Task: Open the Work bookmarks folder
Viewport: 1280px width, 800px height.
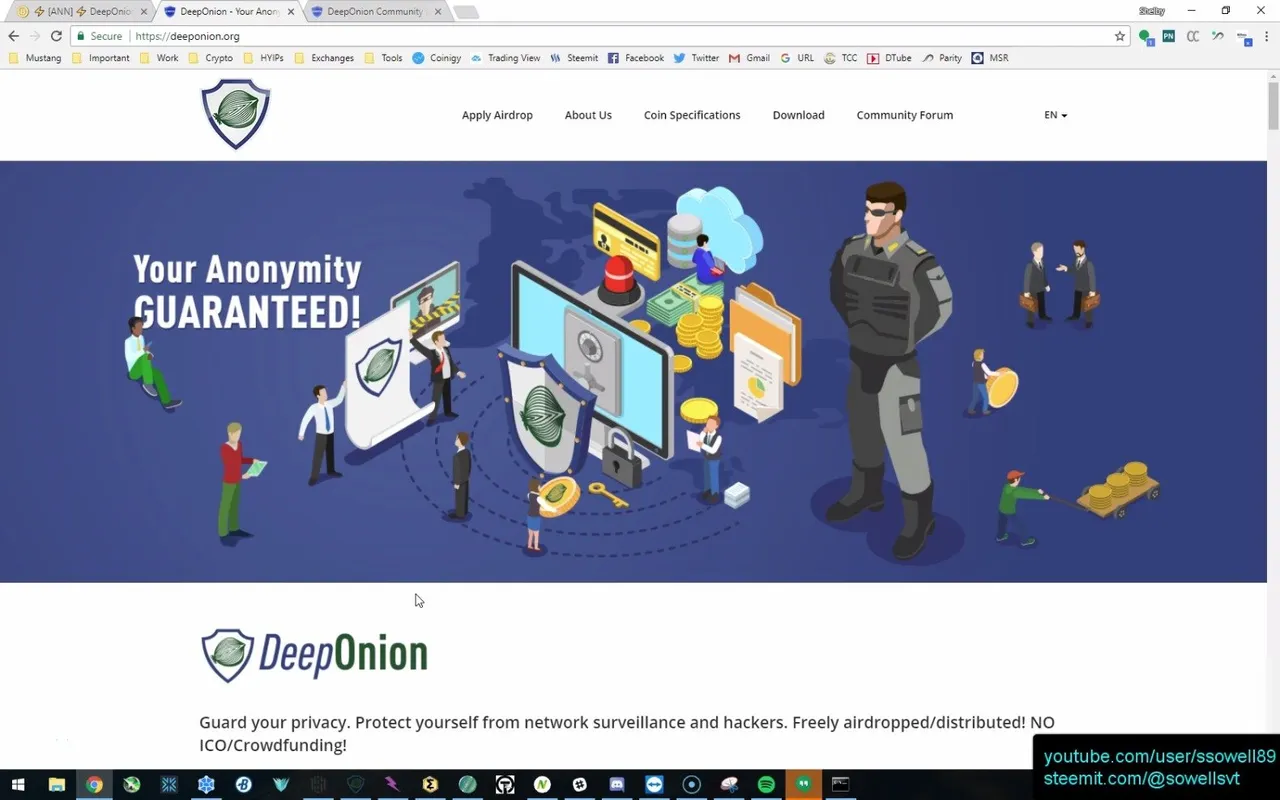Action: pos(158,58)
